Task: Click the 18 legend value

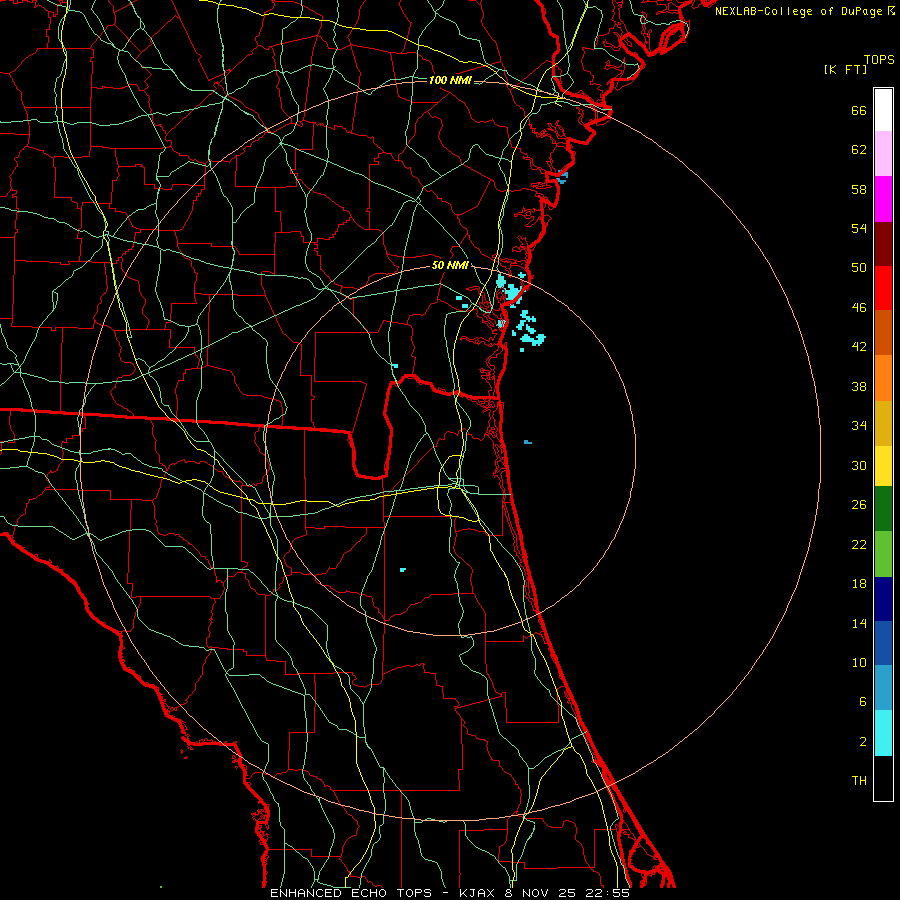Action: [x=859, y=584]
